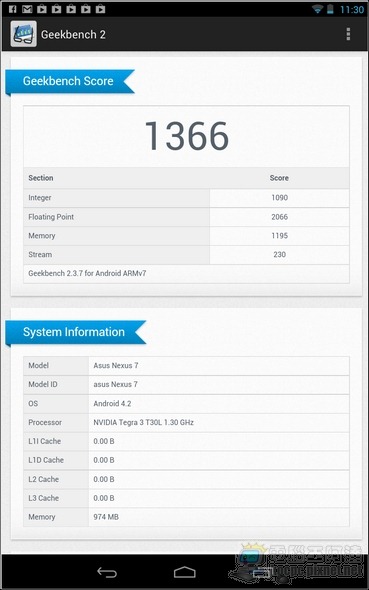Tap the system memory value 974 MB
Screen dimensions: 369x590
[106, 517]
